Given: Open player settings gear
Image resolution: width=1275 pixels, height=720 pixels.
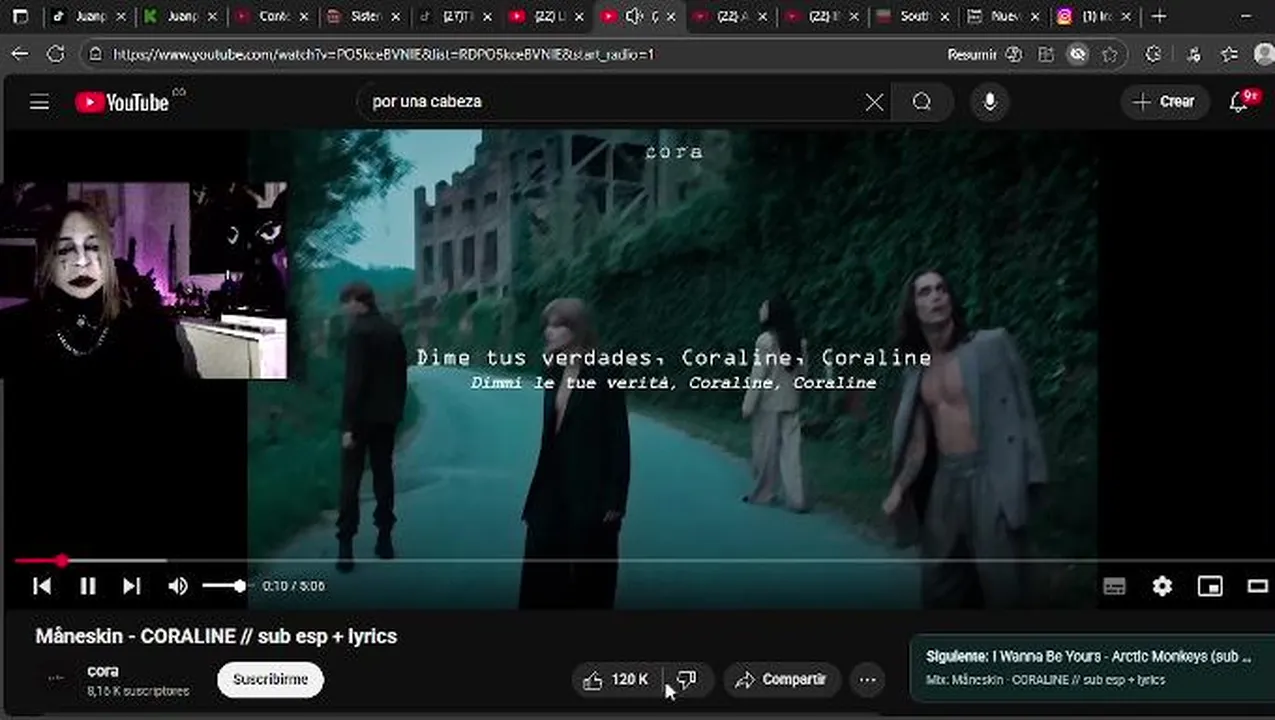Looking at the screenshot, I should [1162, 587].
